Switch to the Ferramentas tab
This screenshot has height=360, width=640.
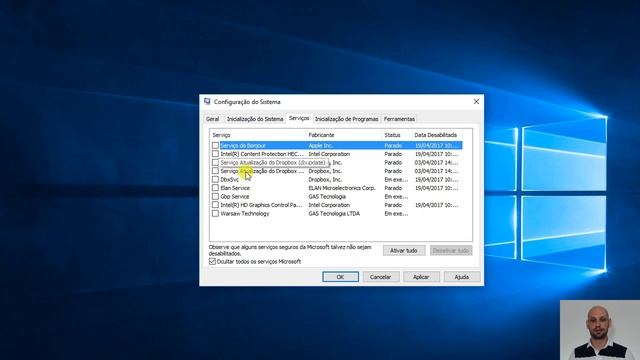point(399,119)
